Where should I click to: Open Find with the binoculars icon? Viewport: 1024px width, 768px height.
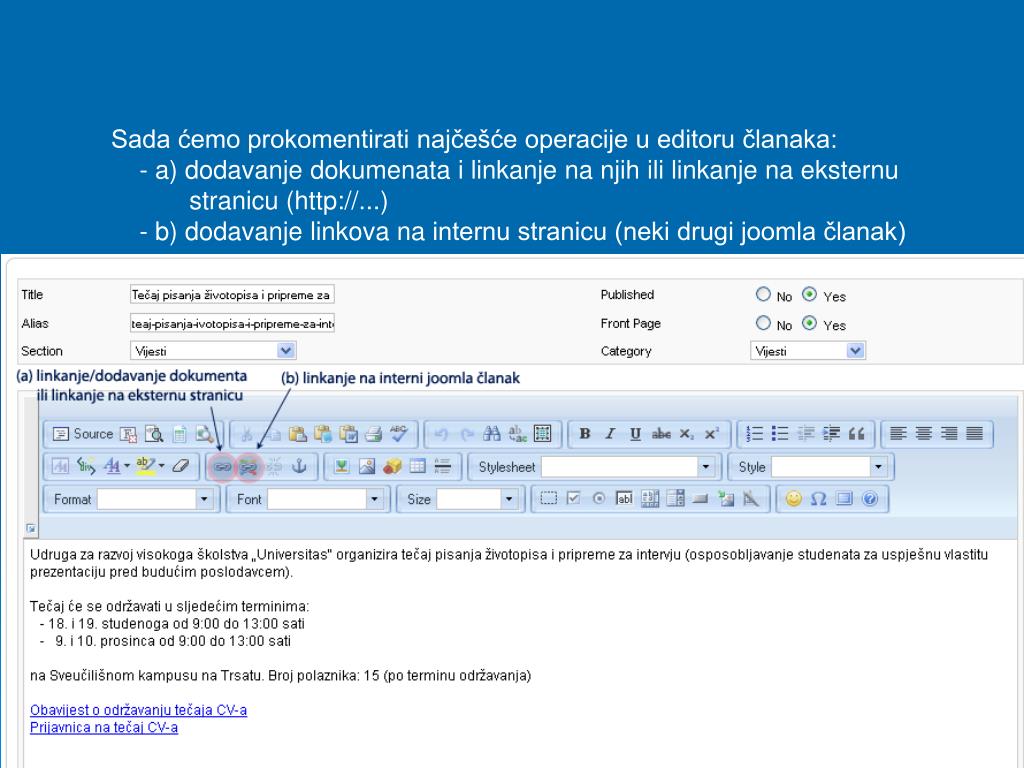(492, 434)
